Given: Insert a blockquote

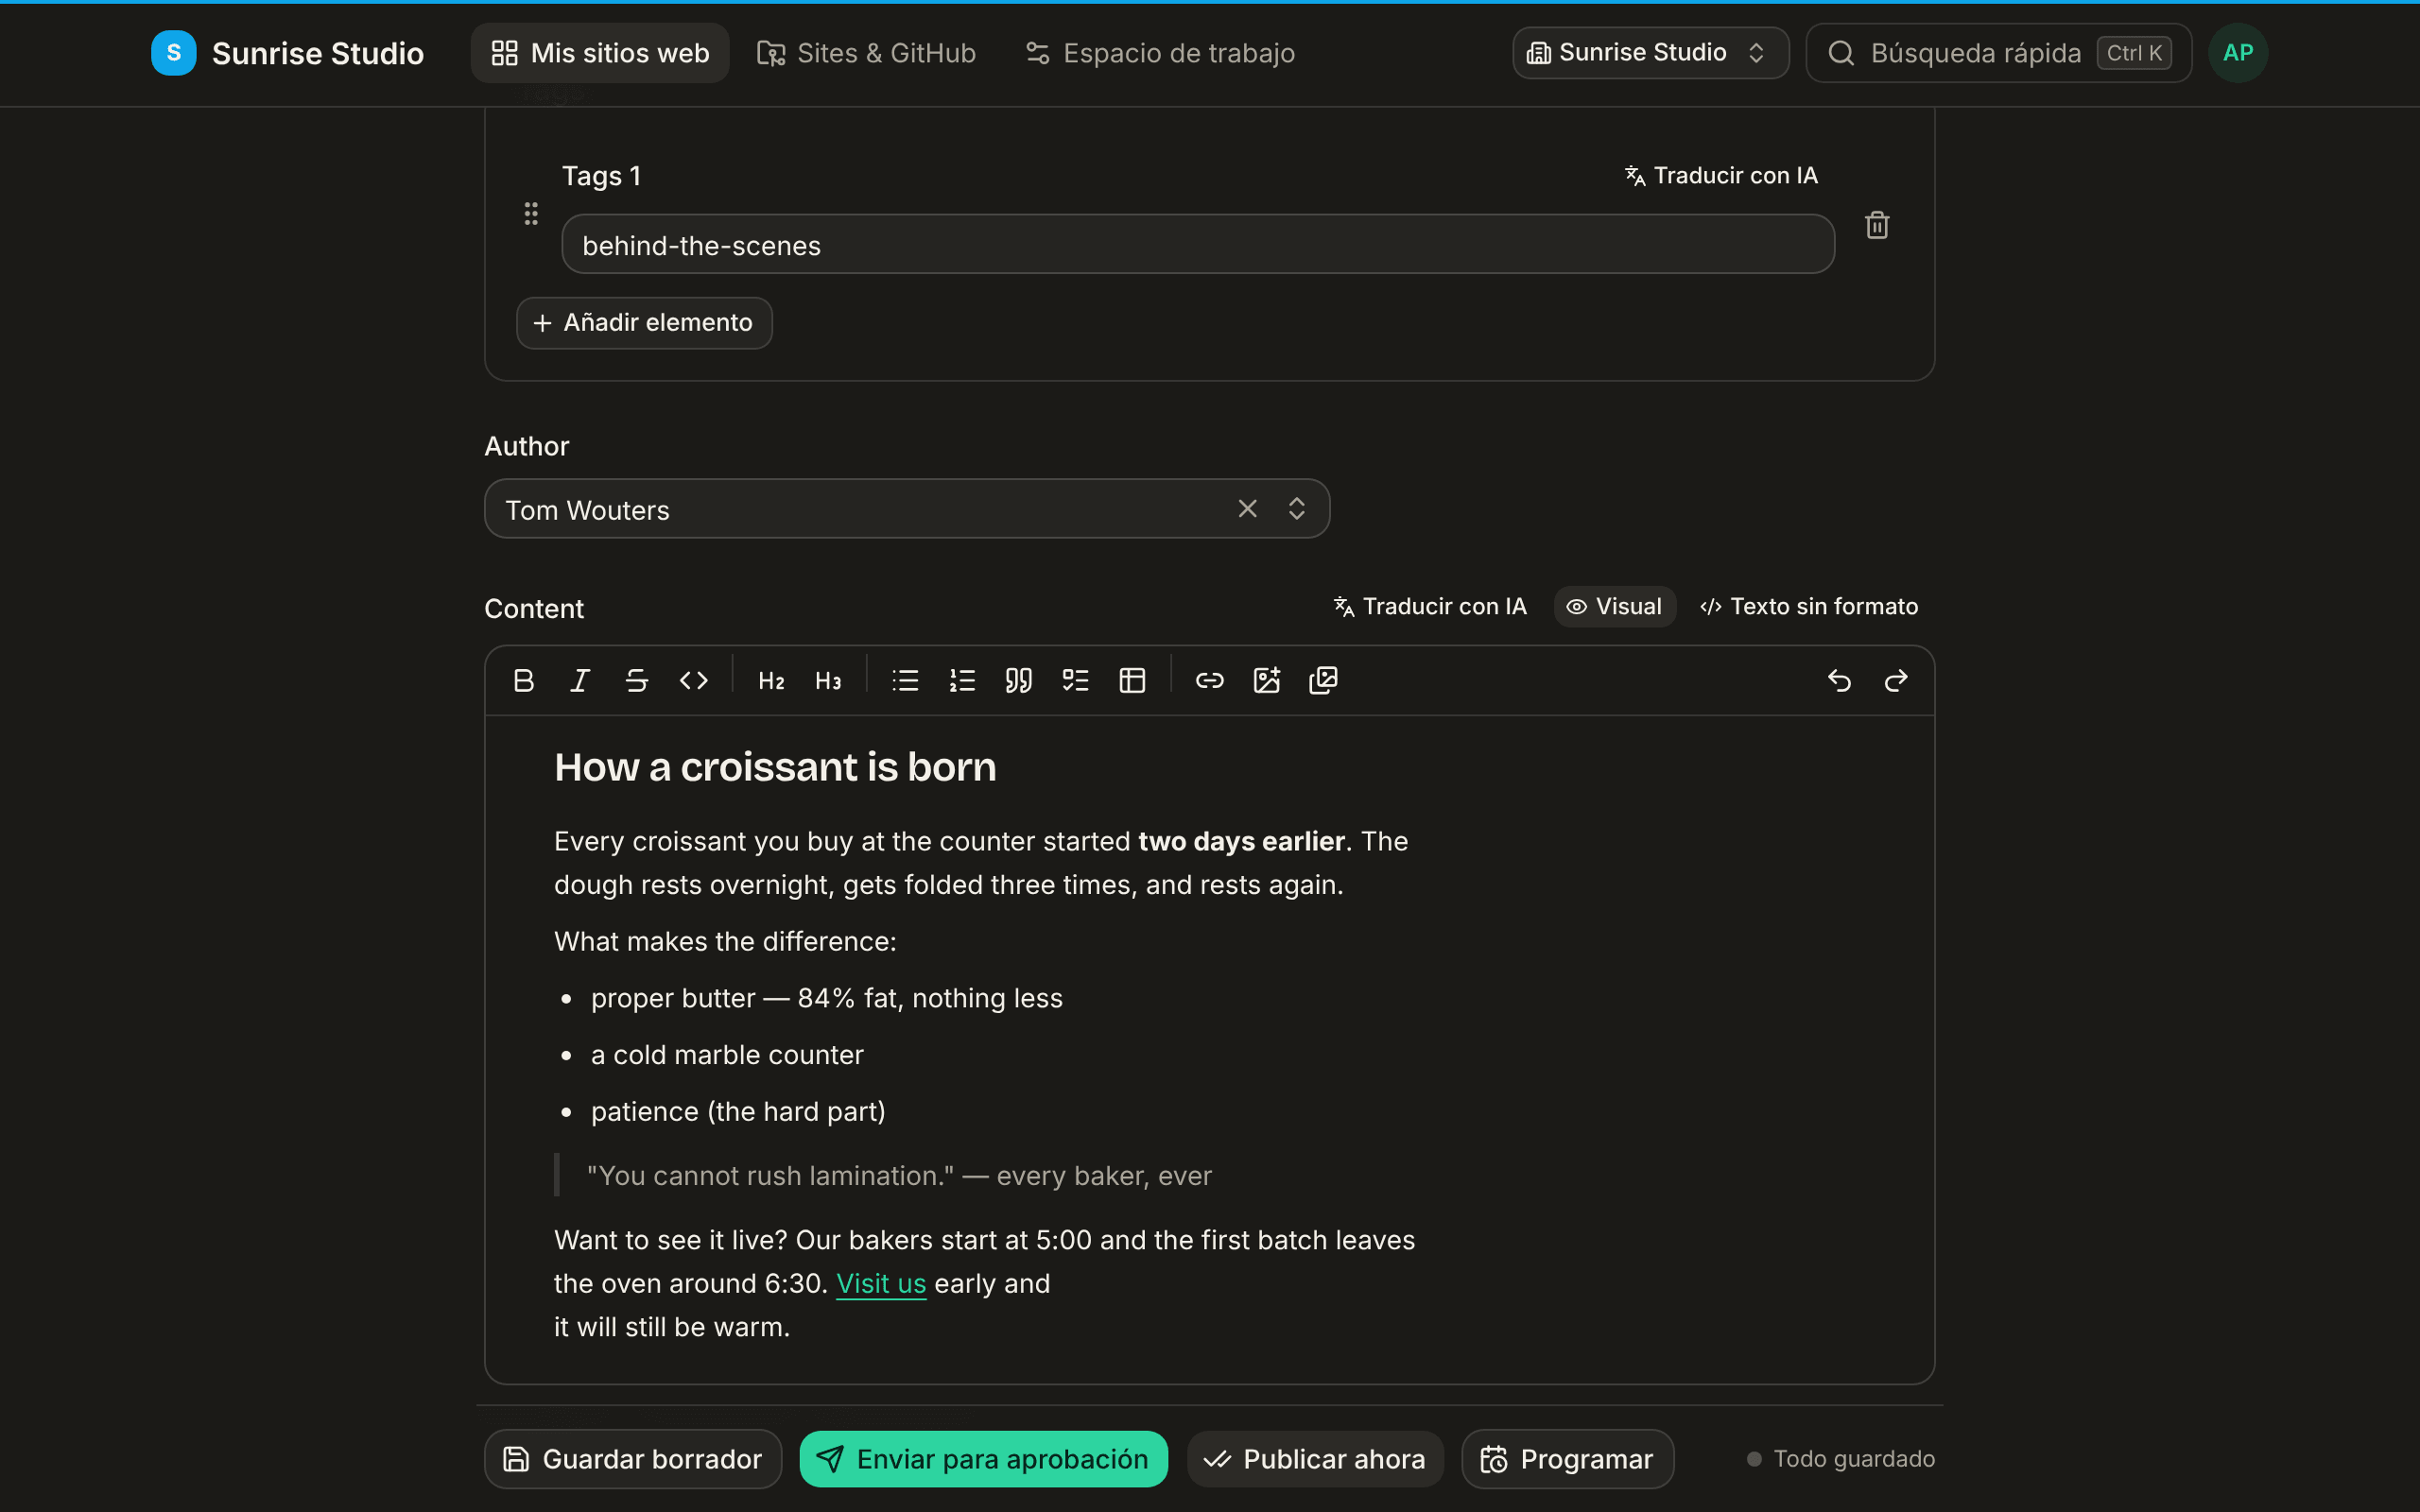Looking at the screenshot, I should [1019, 681].
